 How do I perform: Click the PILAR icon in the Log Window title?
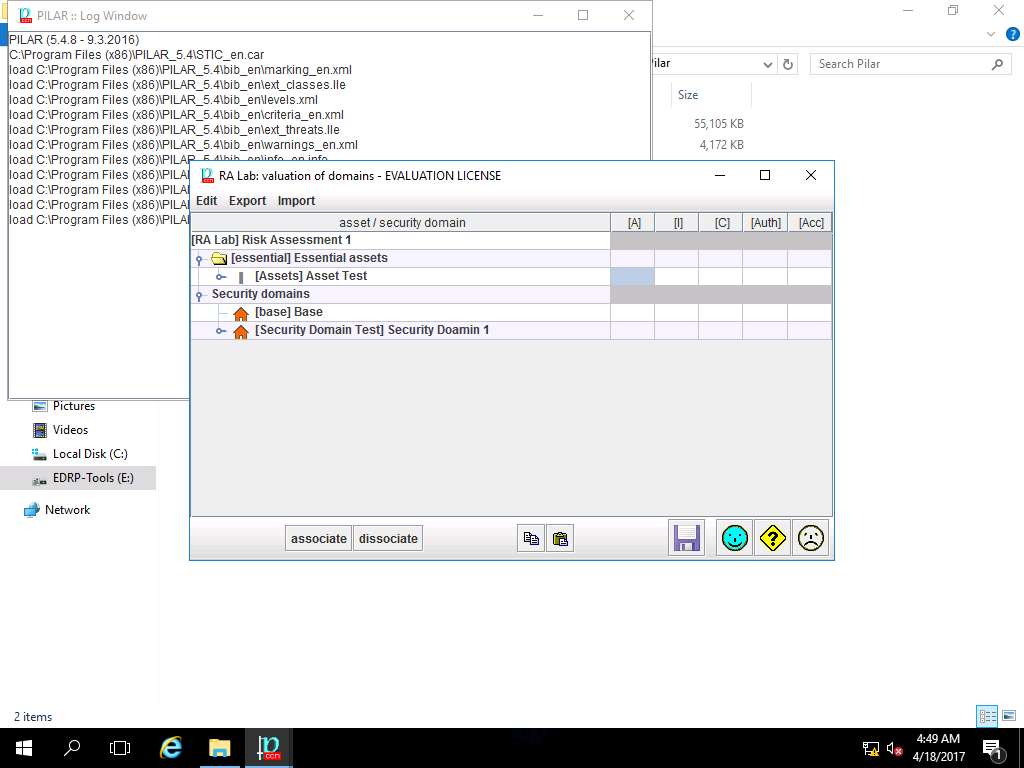point(25,15)
